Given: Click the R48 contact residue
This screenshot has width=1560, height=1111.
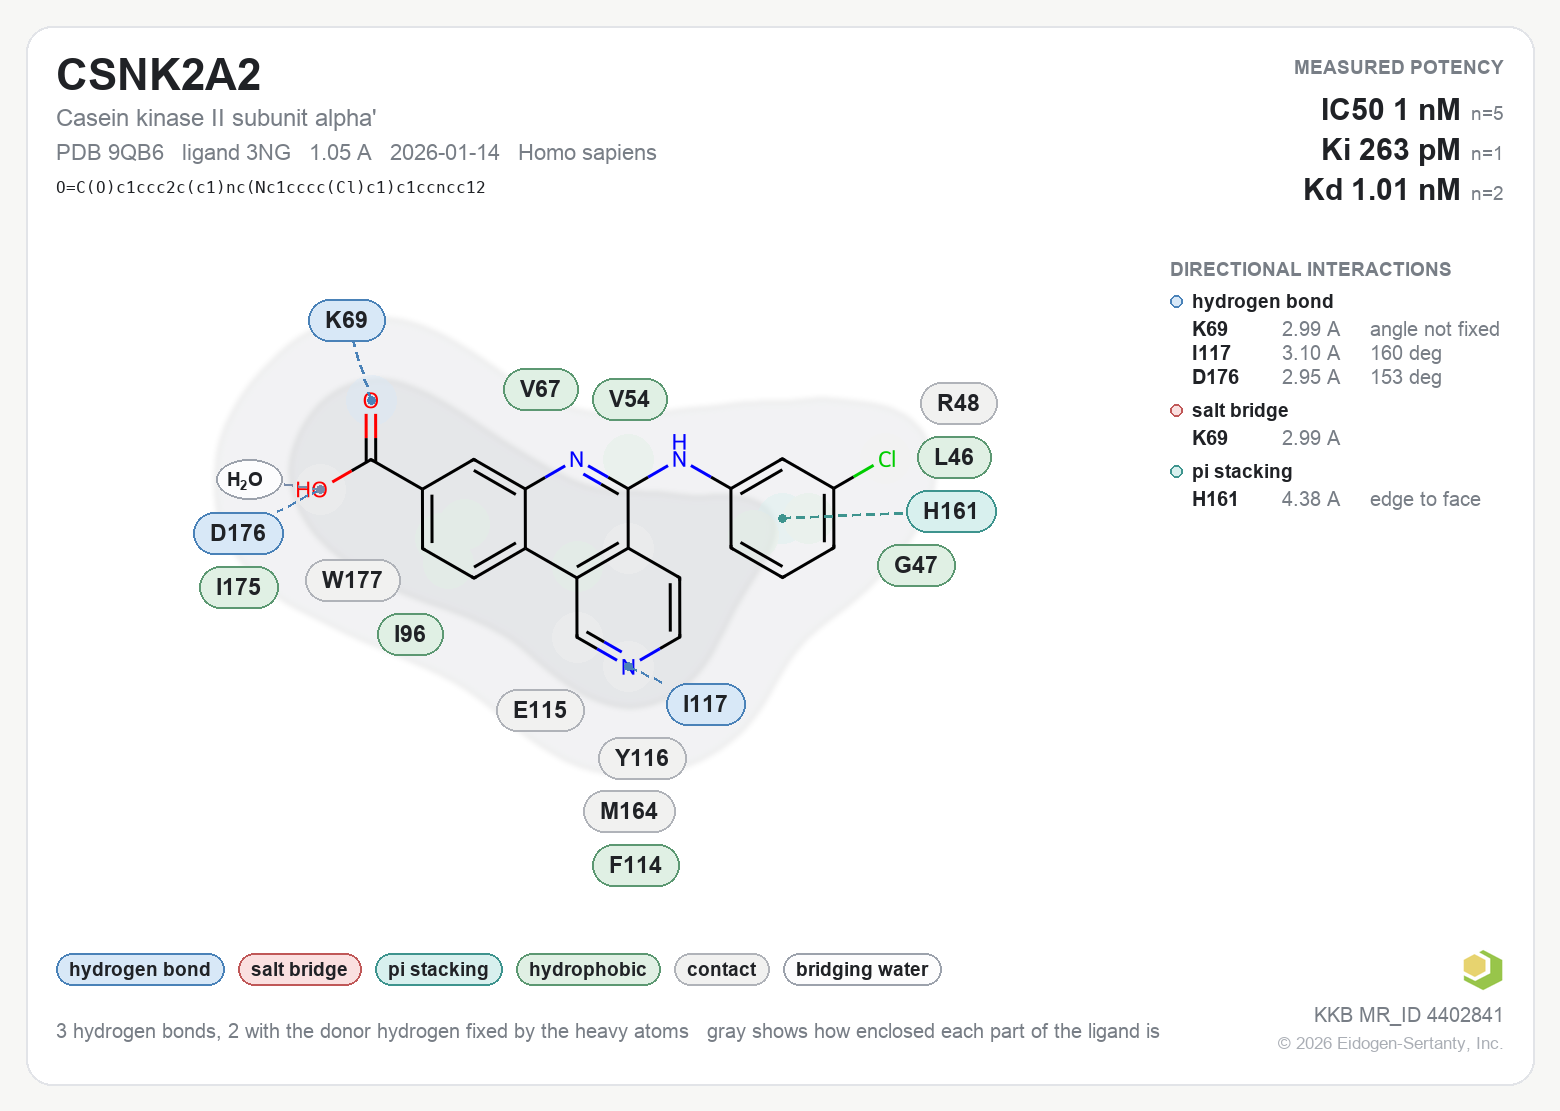Looking at the screenshot, I should click(x=958, y=403).
